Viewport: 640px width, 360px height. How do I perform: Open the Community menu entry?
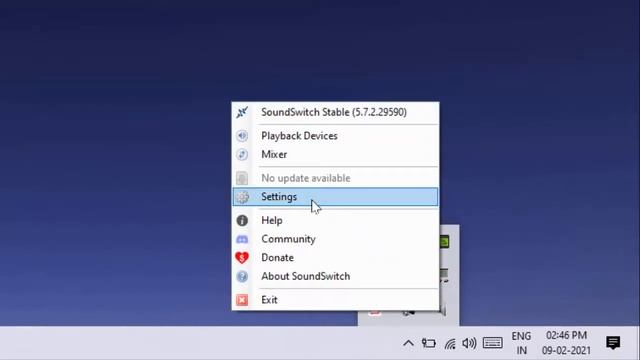(x=335, y=239)
